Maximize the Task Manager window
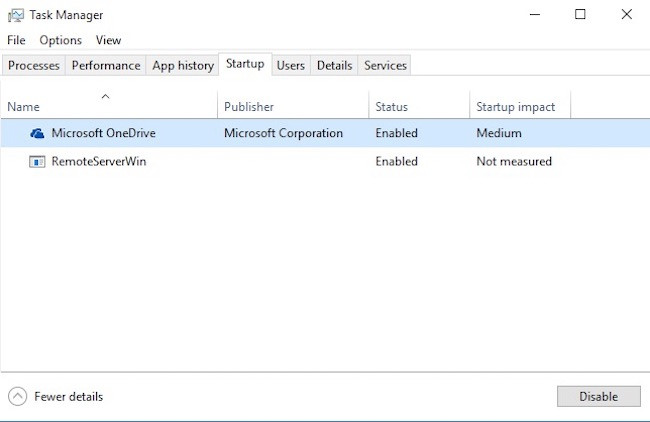The width and height of the screenshot is (650, 422). tap(580, 14)
